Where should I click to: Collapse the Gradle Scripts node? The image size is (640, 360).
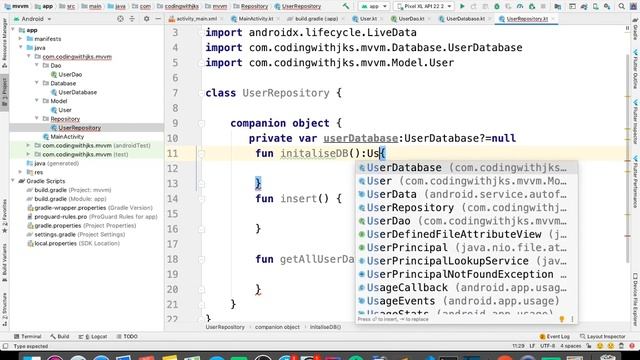point(13,181)
